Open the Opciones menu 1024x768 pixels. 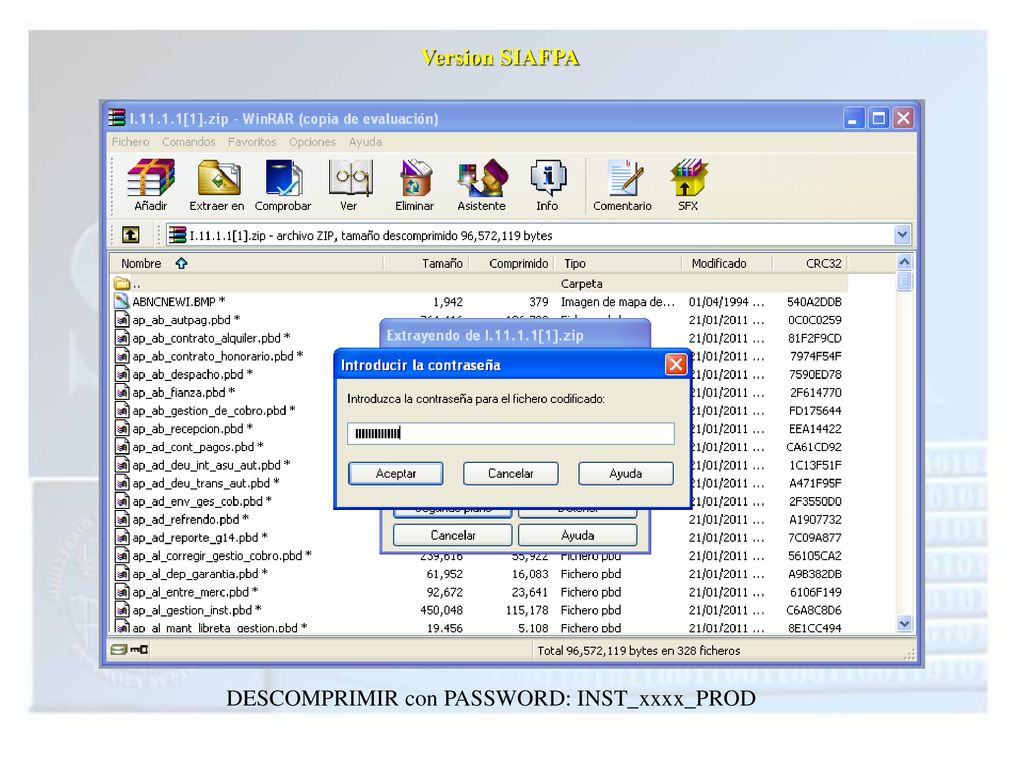pos(312,142)
